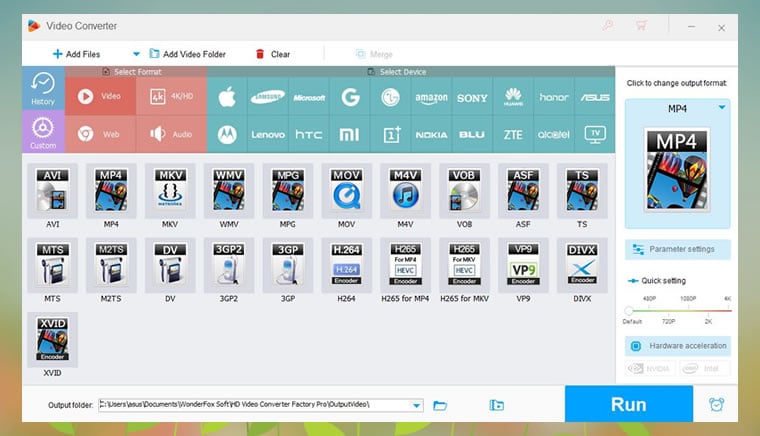Pick the M2TS format icon
This screenshot has height=436, width=760.
111,265
